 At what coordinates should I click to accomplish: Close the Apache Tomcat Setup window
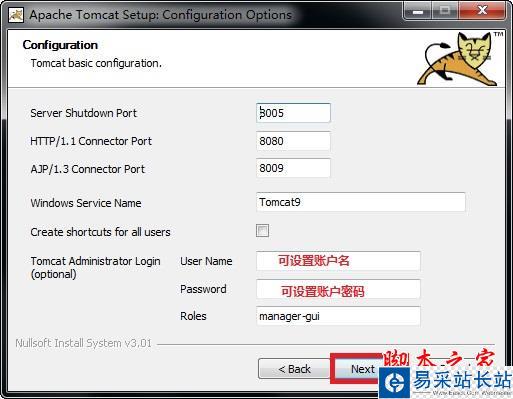[x=482, y=11]
